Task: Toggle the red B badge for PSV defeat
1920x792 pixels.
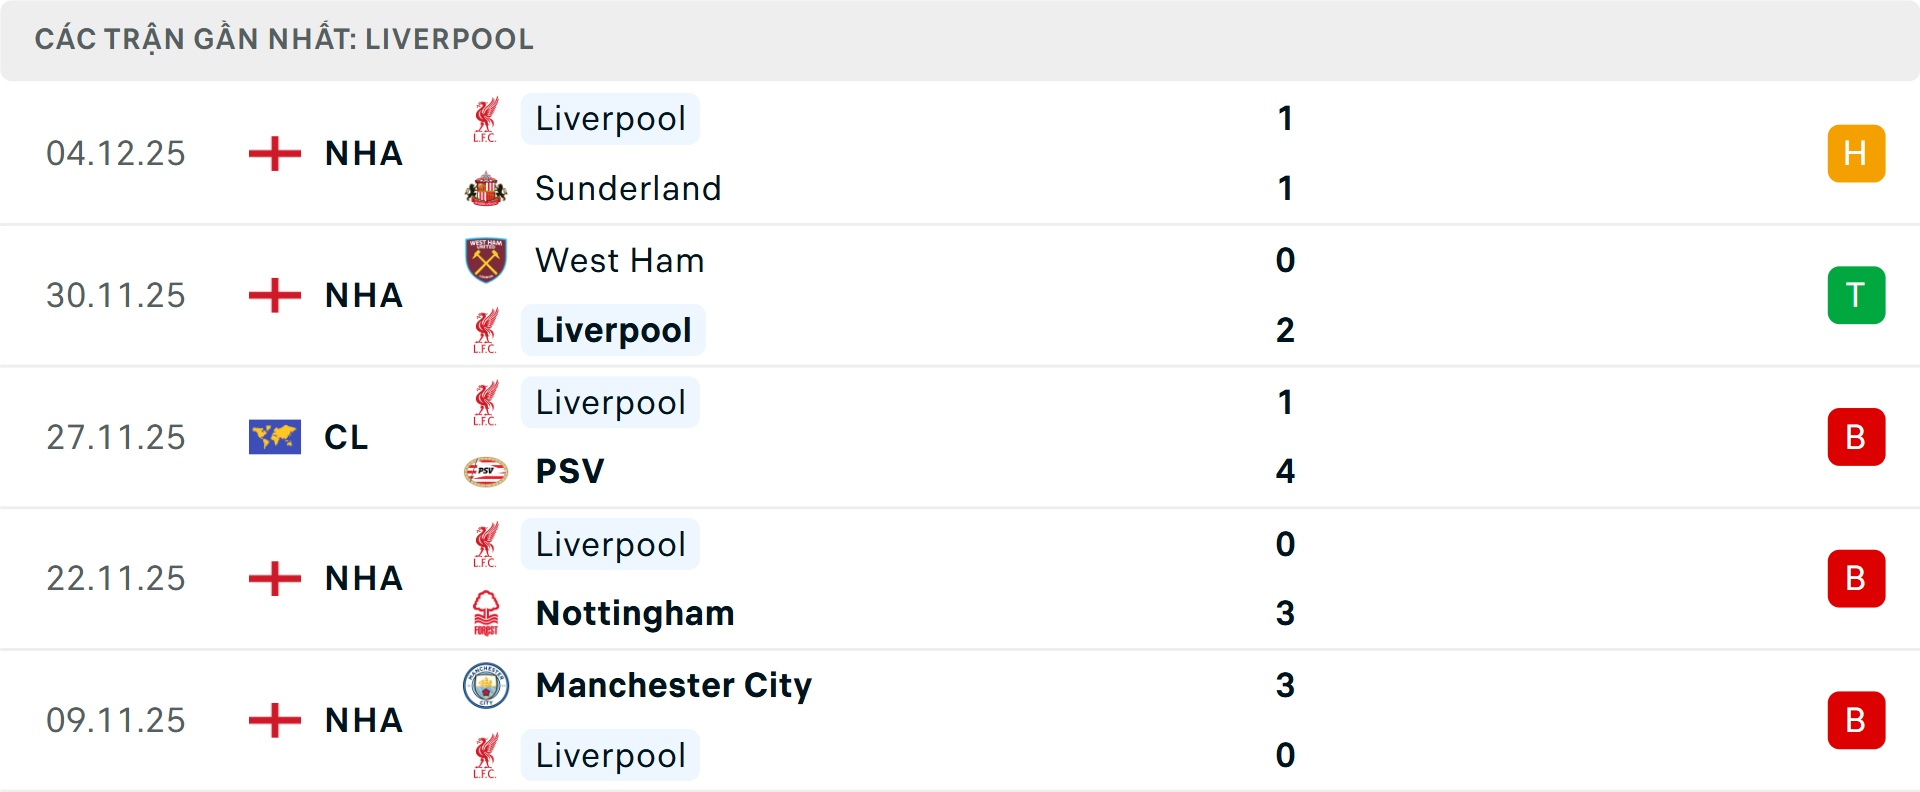Action: pos(1856,436)
